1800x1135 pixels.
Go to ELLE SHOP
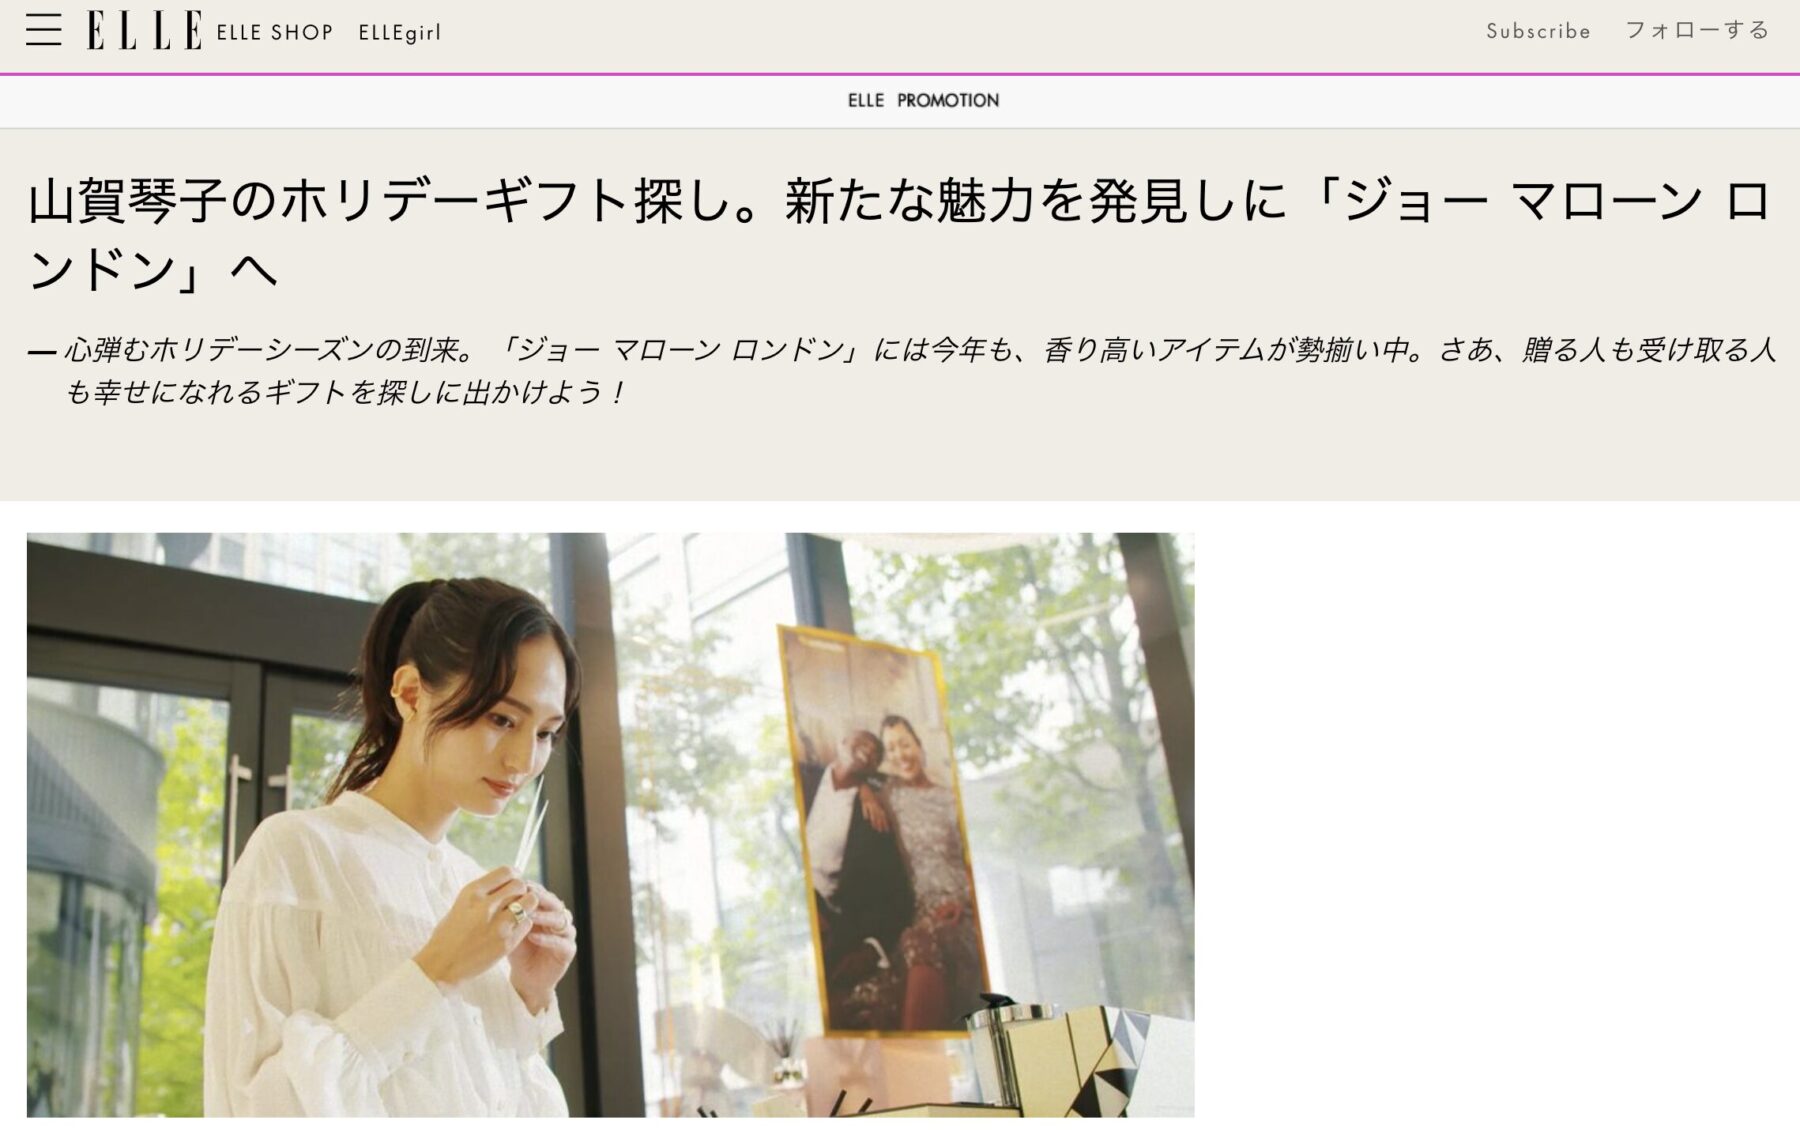click(x=274, y=33)
